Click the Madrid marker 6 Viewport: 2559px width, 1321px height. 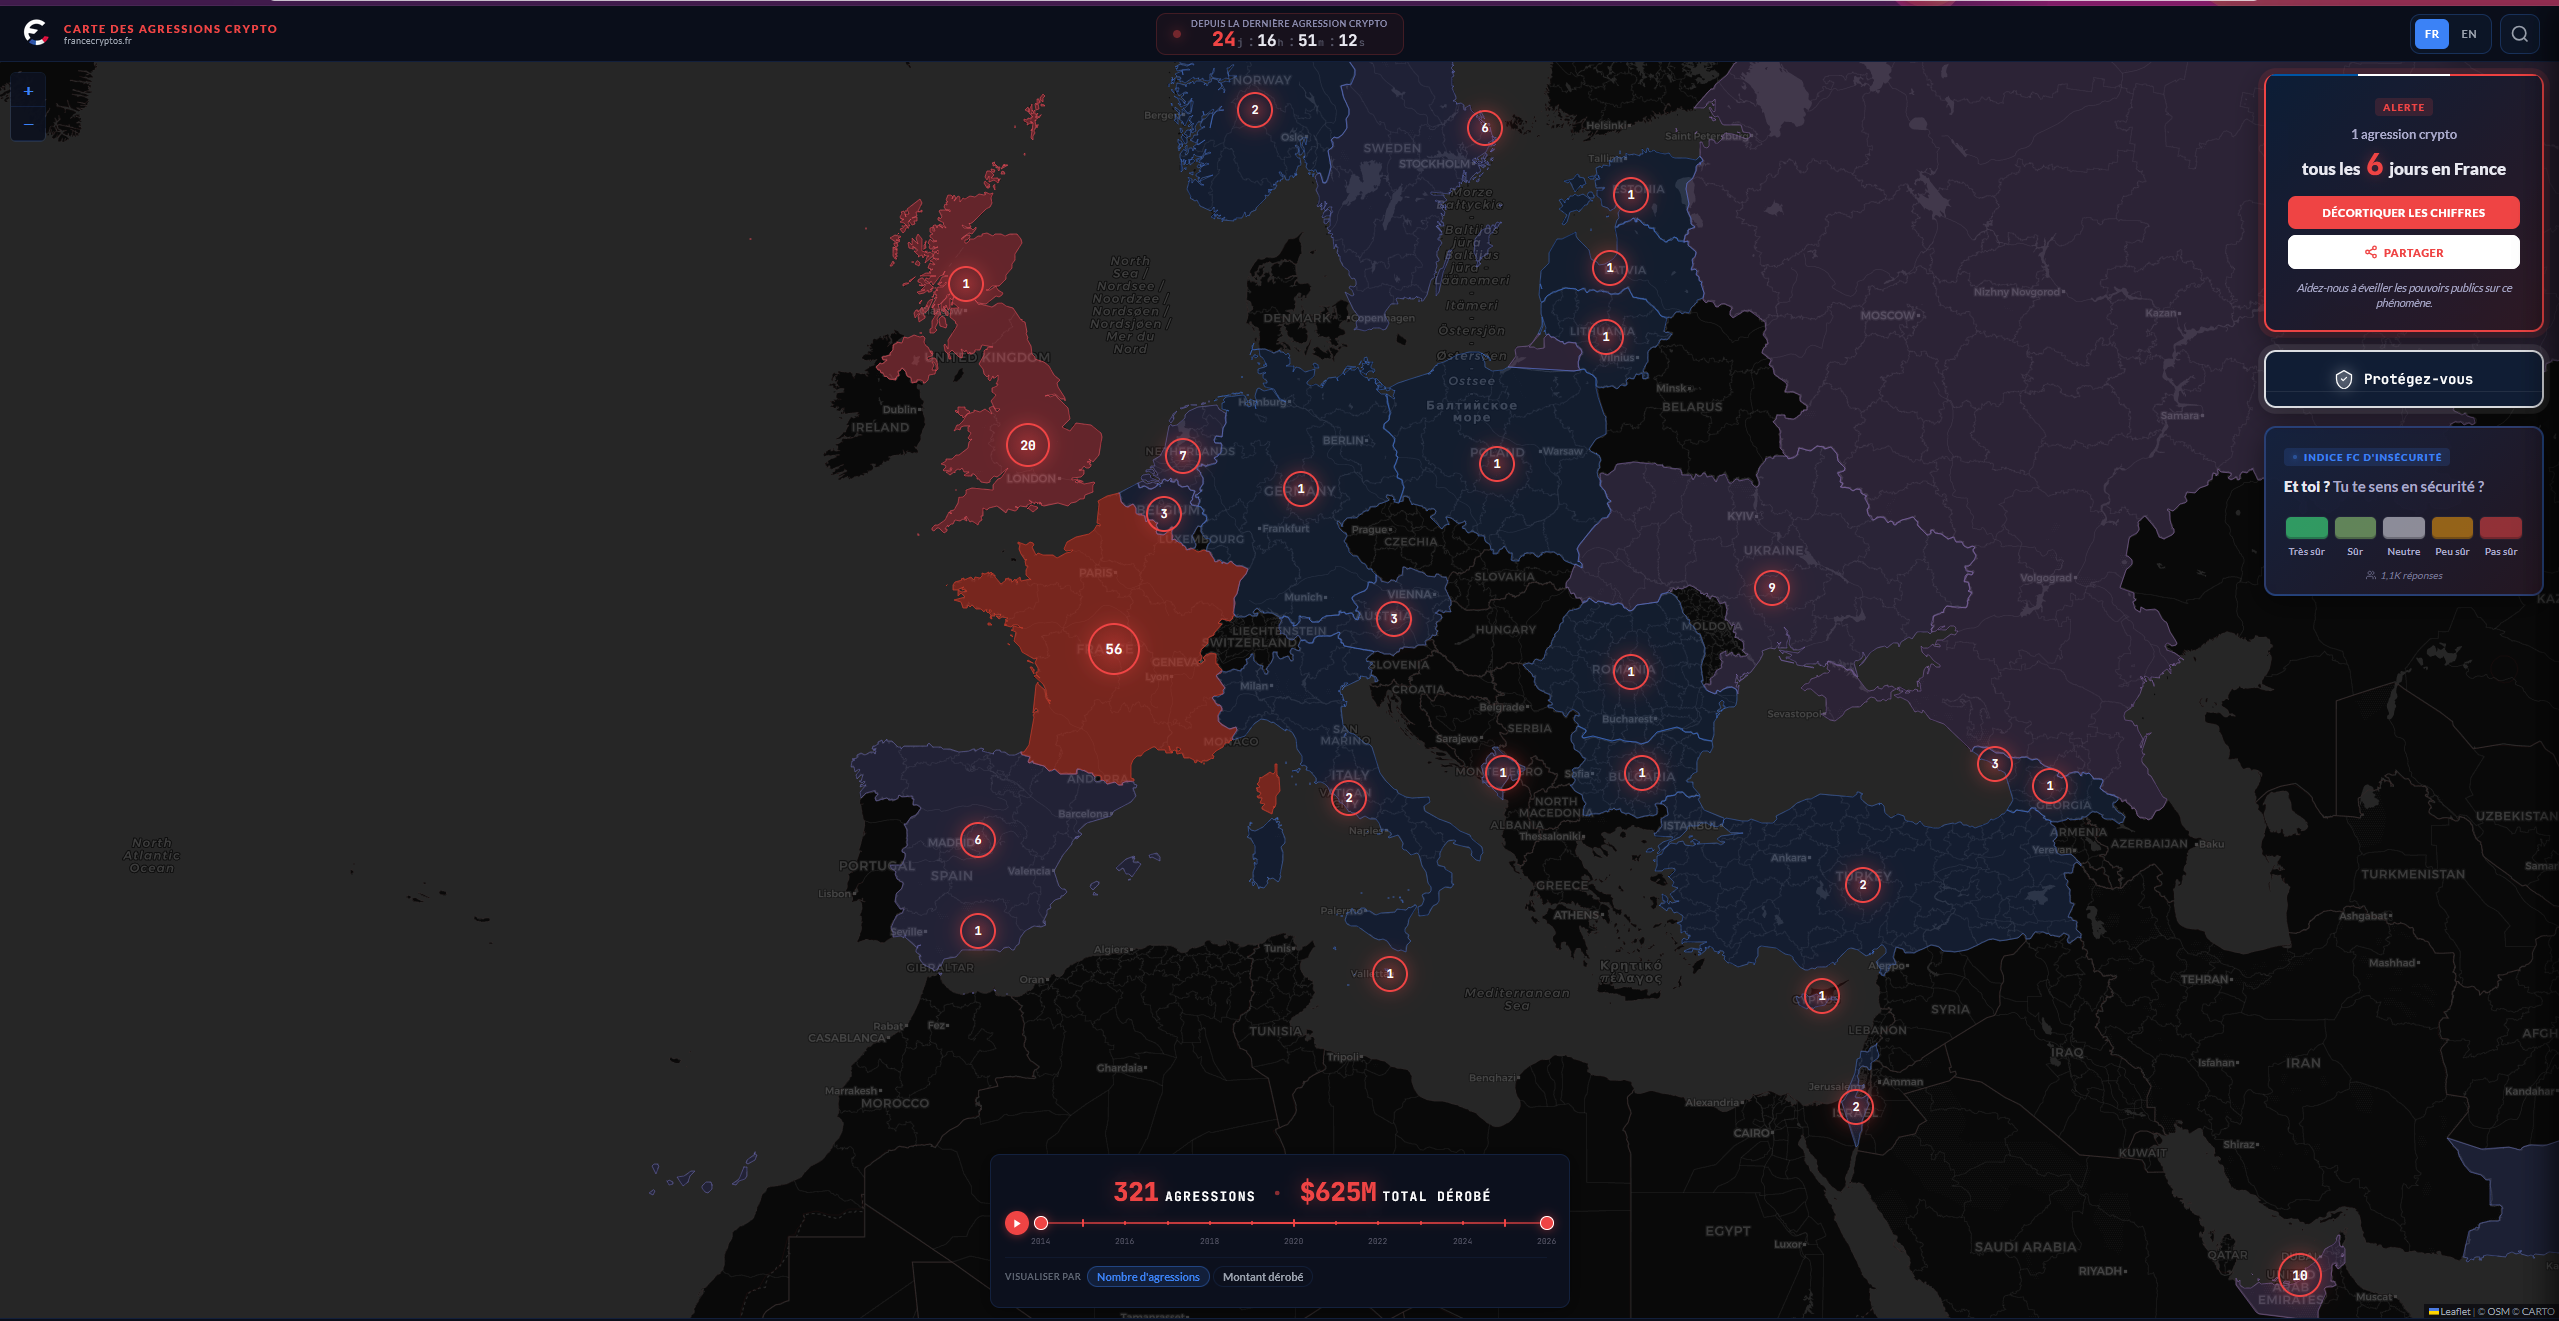(x=977, y=840)
